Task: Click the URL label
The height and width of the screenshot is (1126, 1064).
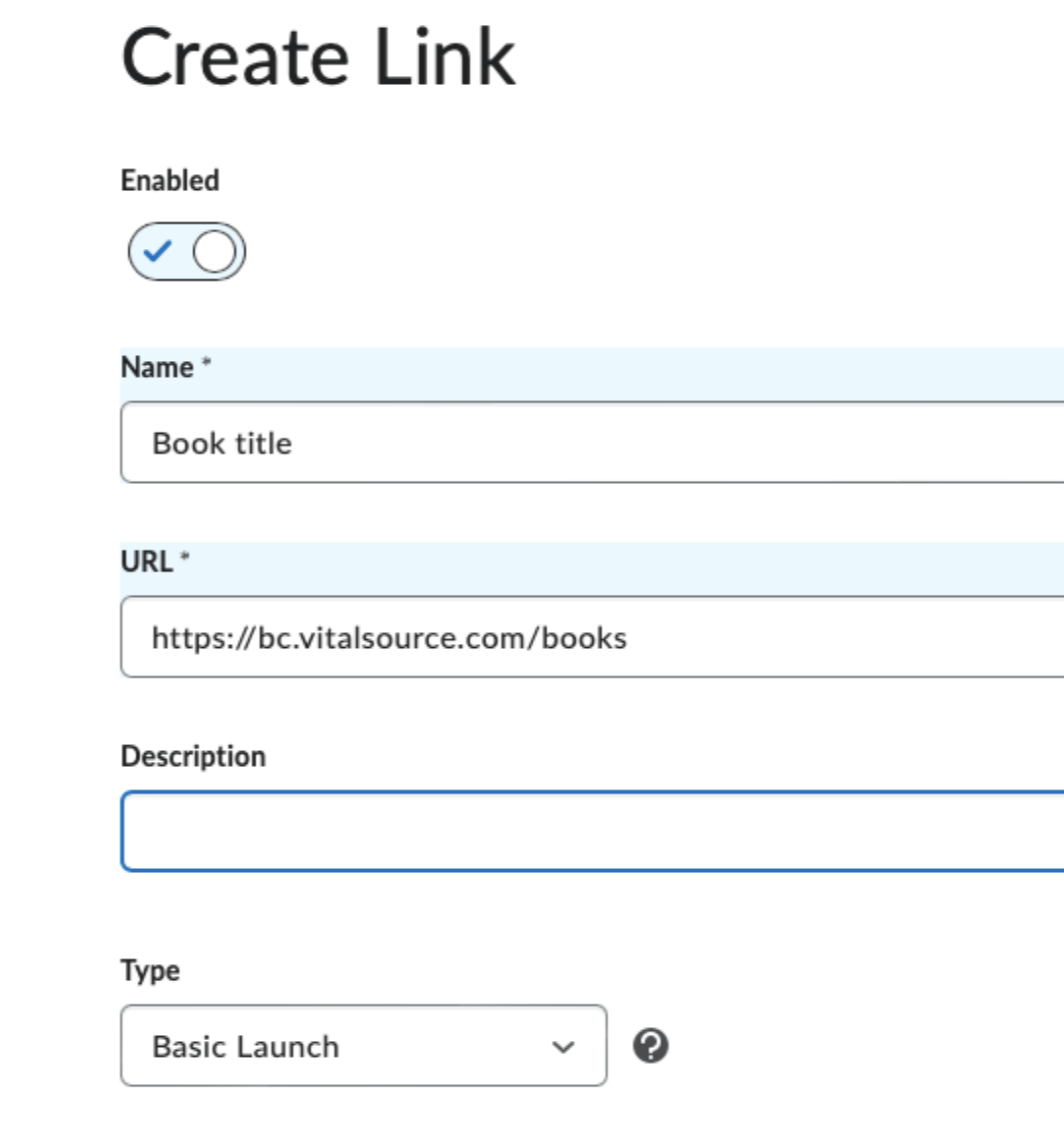Action: pyautogui.click(x=147, y=562)
